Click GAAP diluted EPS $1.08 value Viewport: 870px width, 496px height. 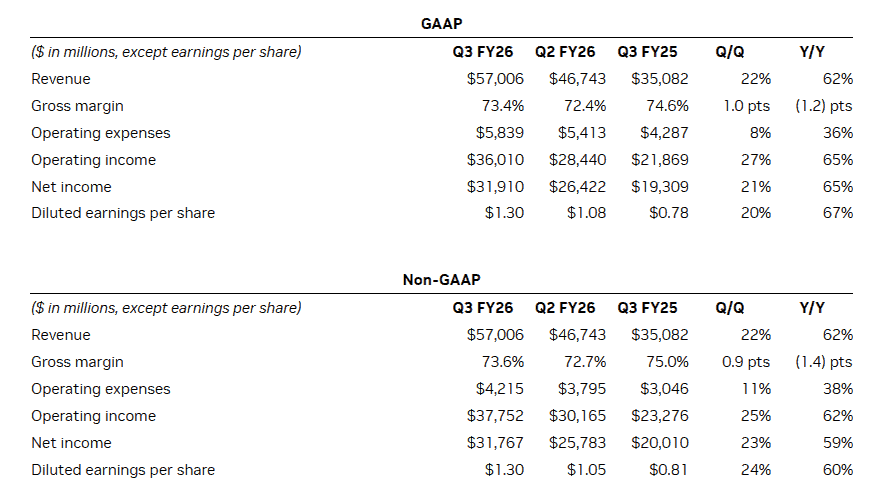click(586, 213)
